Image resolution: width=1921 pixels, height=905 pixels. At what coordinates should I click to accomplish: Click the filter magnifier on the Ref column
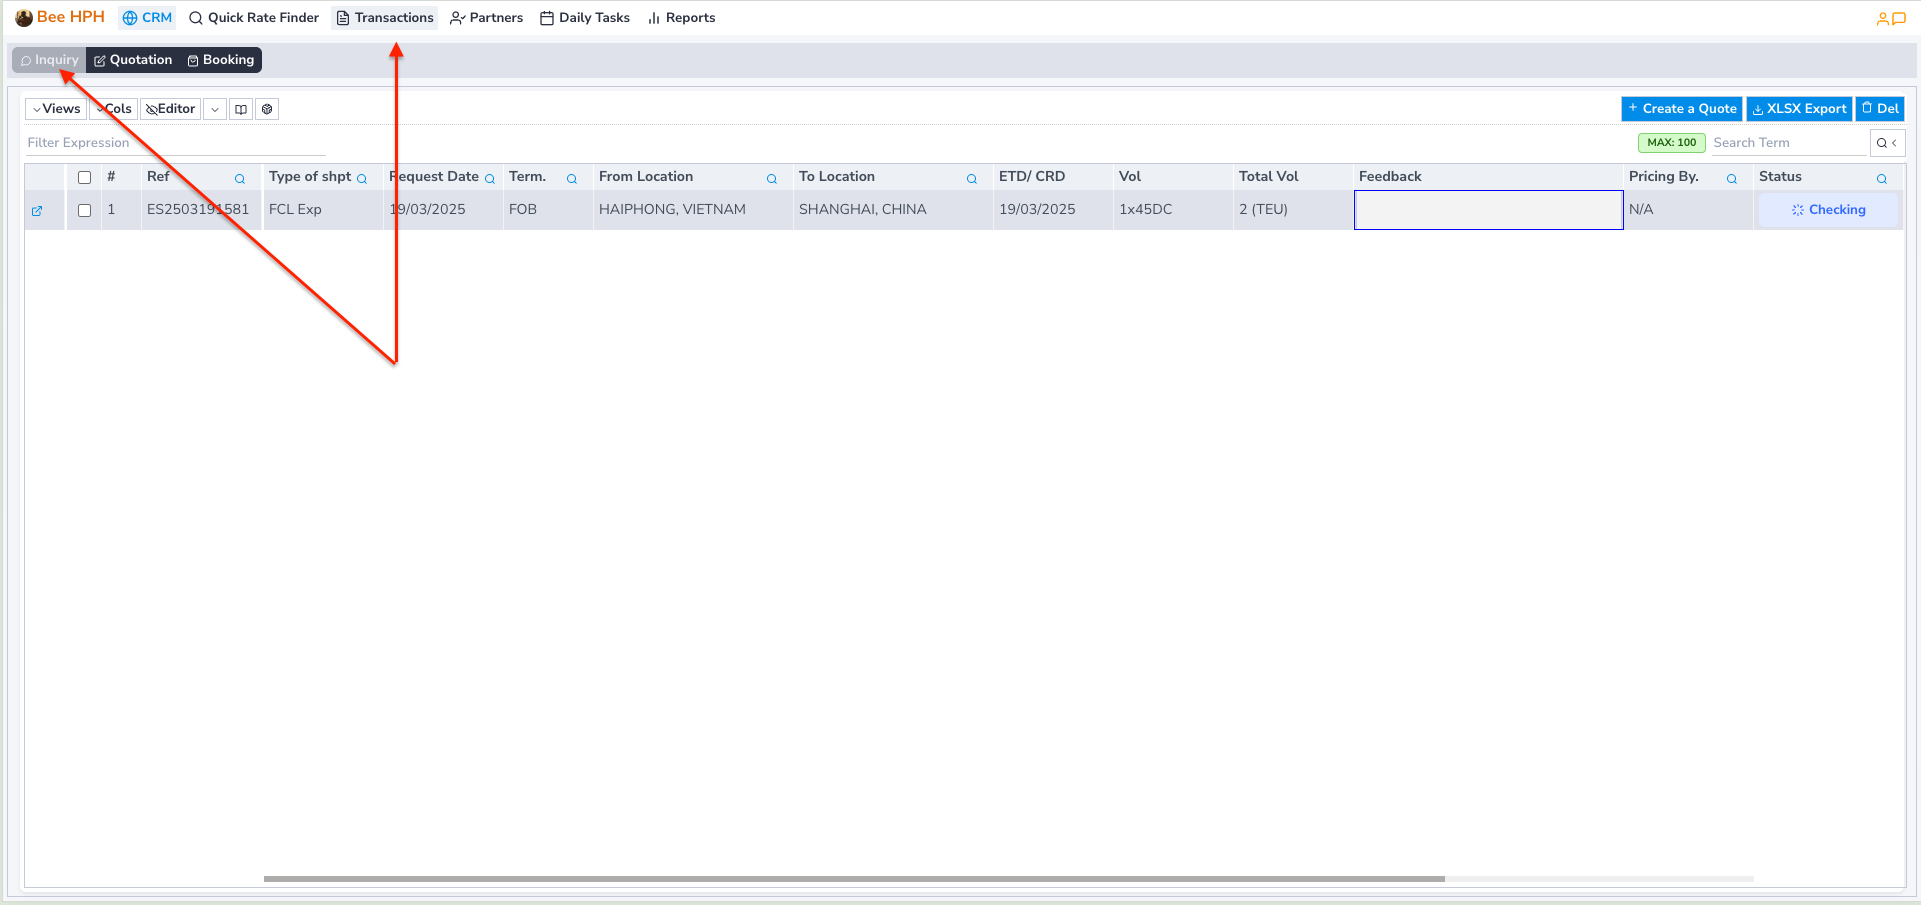(x=239, y=178)
